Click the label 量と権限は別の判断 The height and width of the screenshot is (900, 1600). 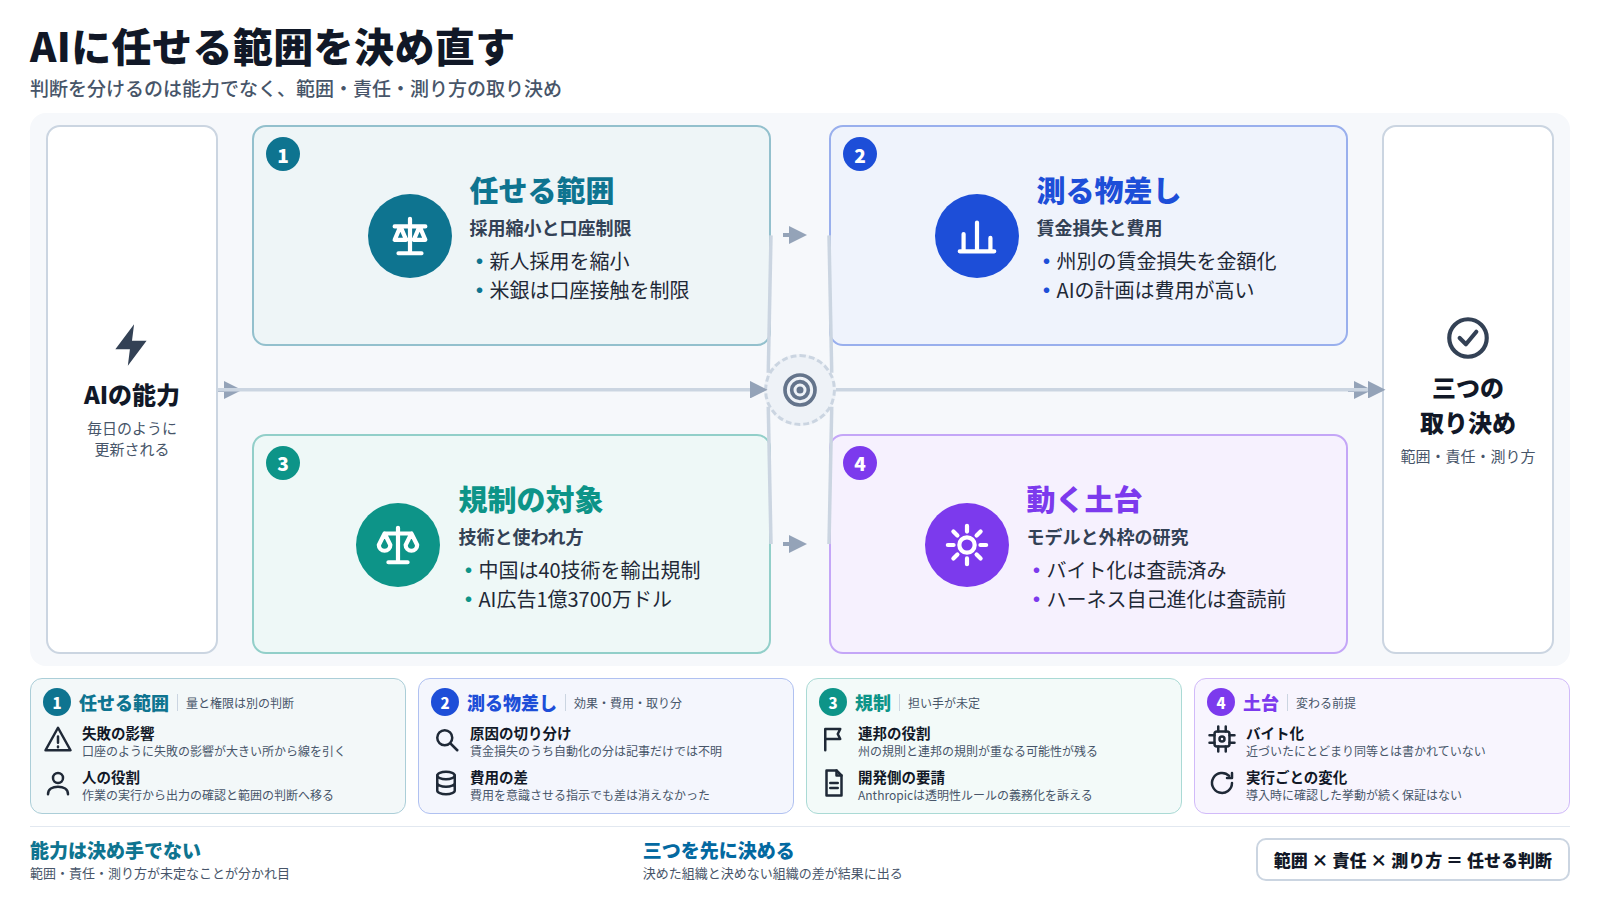240,703
